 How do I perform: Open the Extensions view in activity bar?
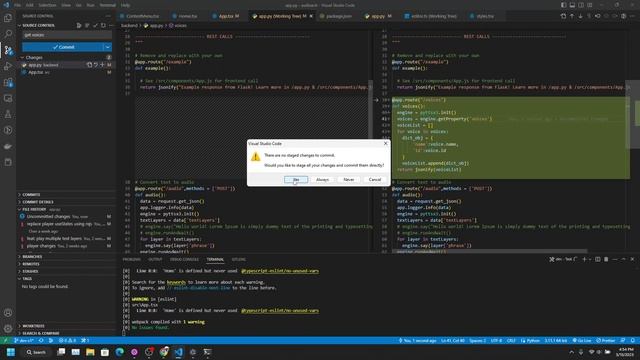8,82
